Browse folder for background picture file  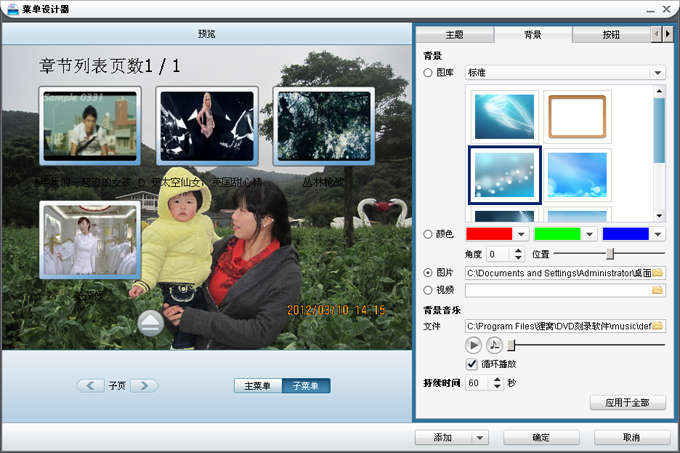[x=657, y=273]
